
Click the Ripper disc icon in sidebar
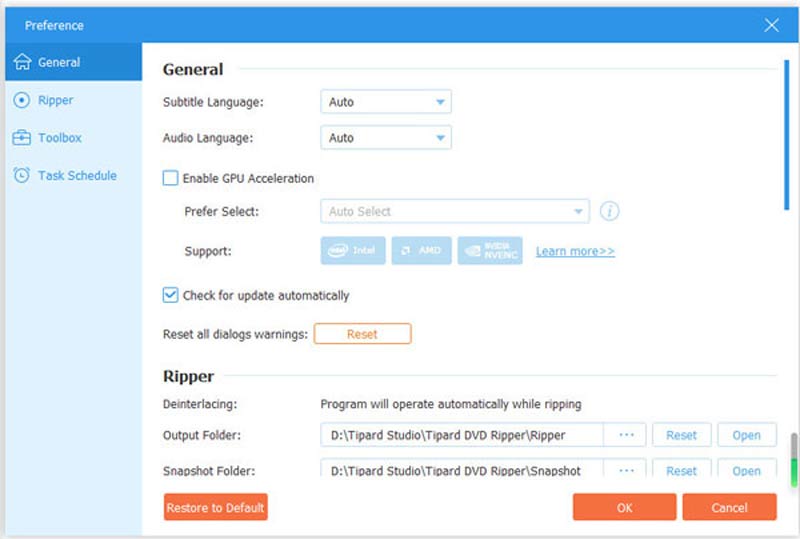coord(21,100)
